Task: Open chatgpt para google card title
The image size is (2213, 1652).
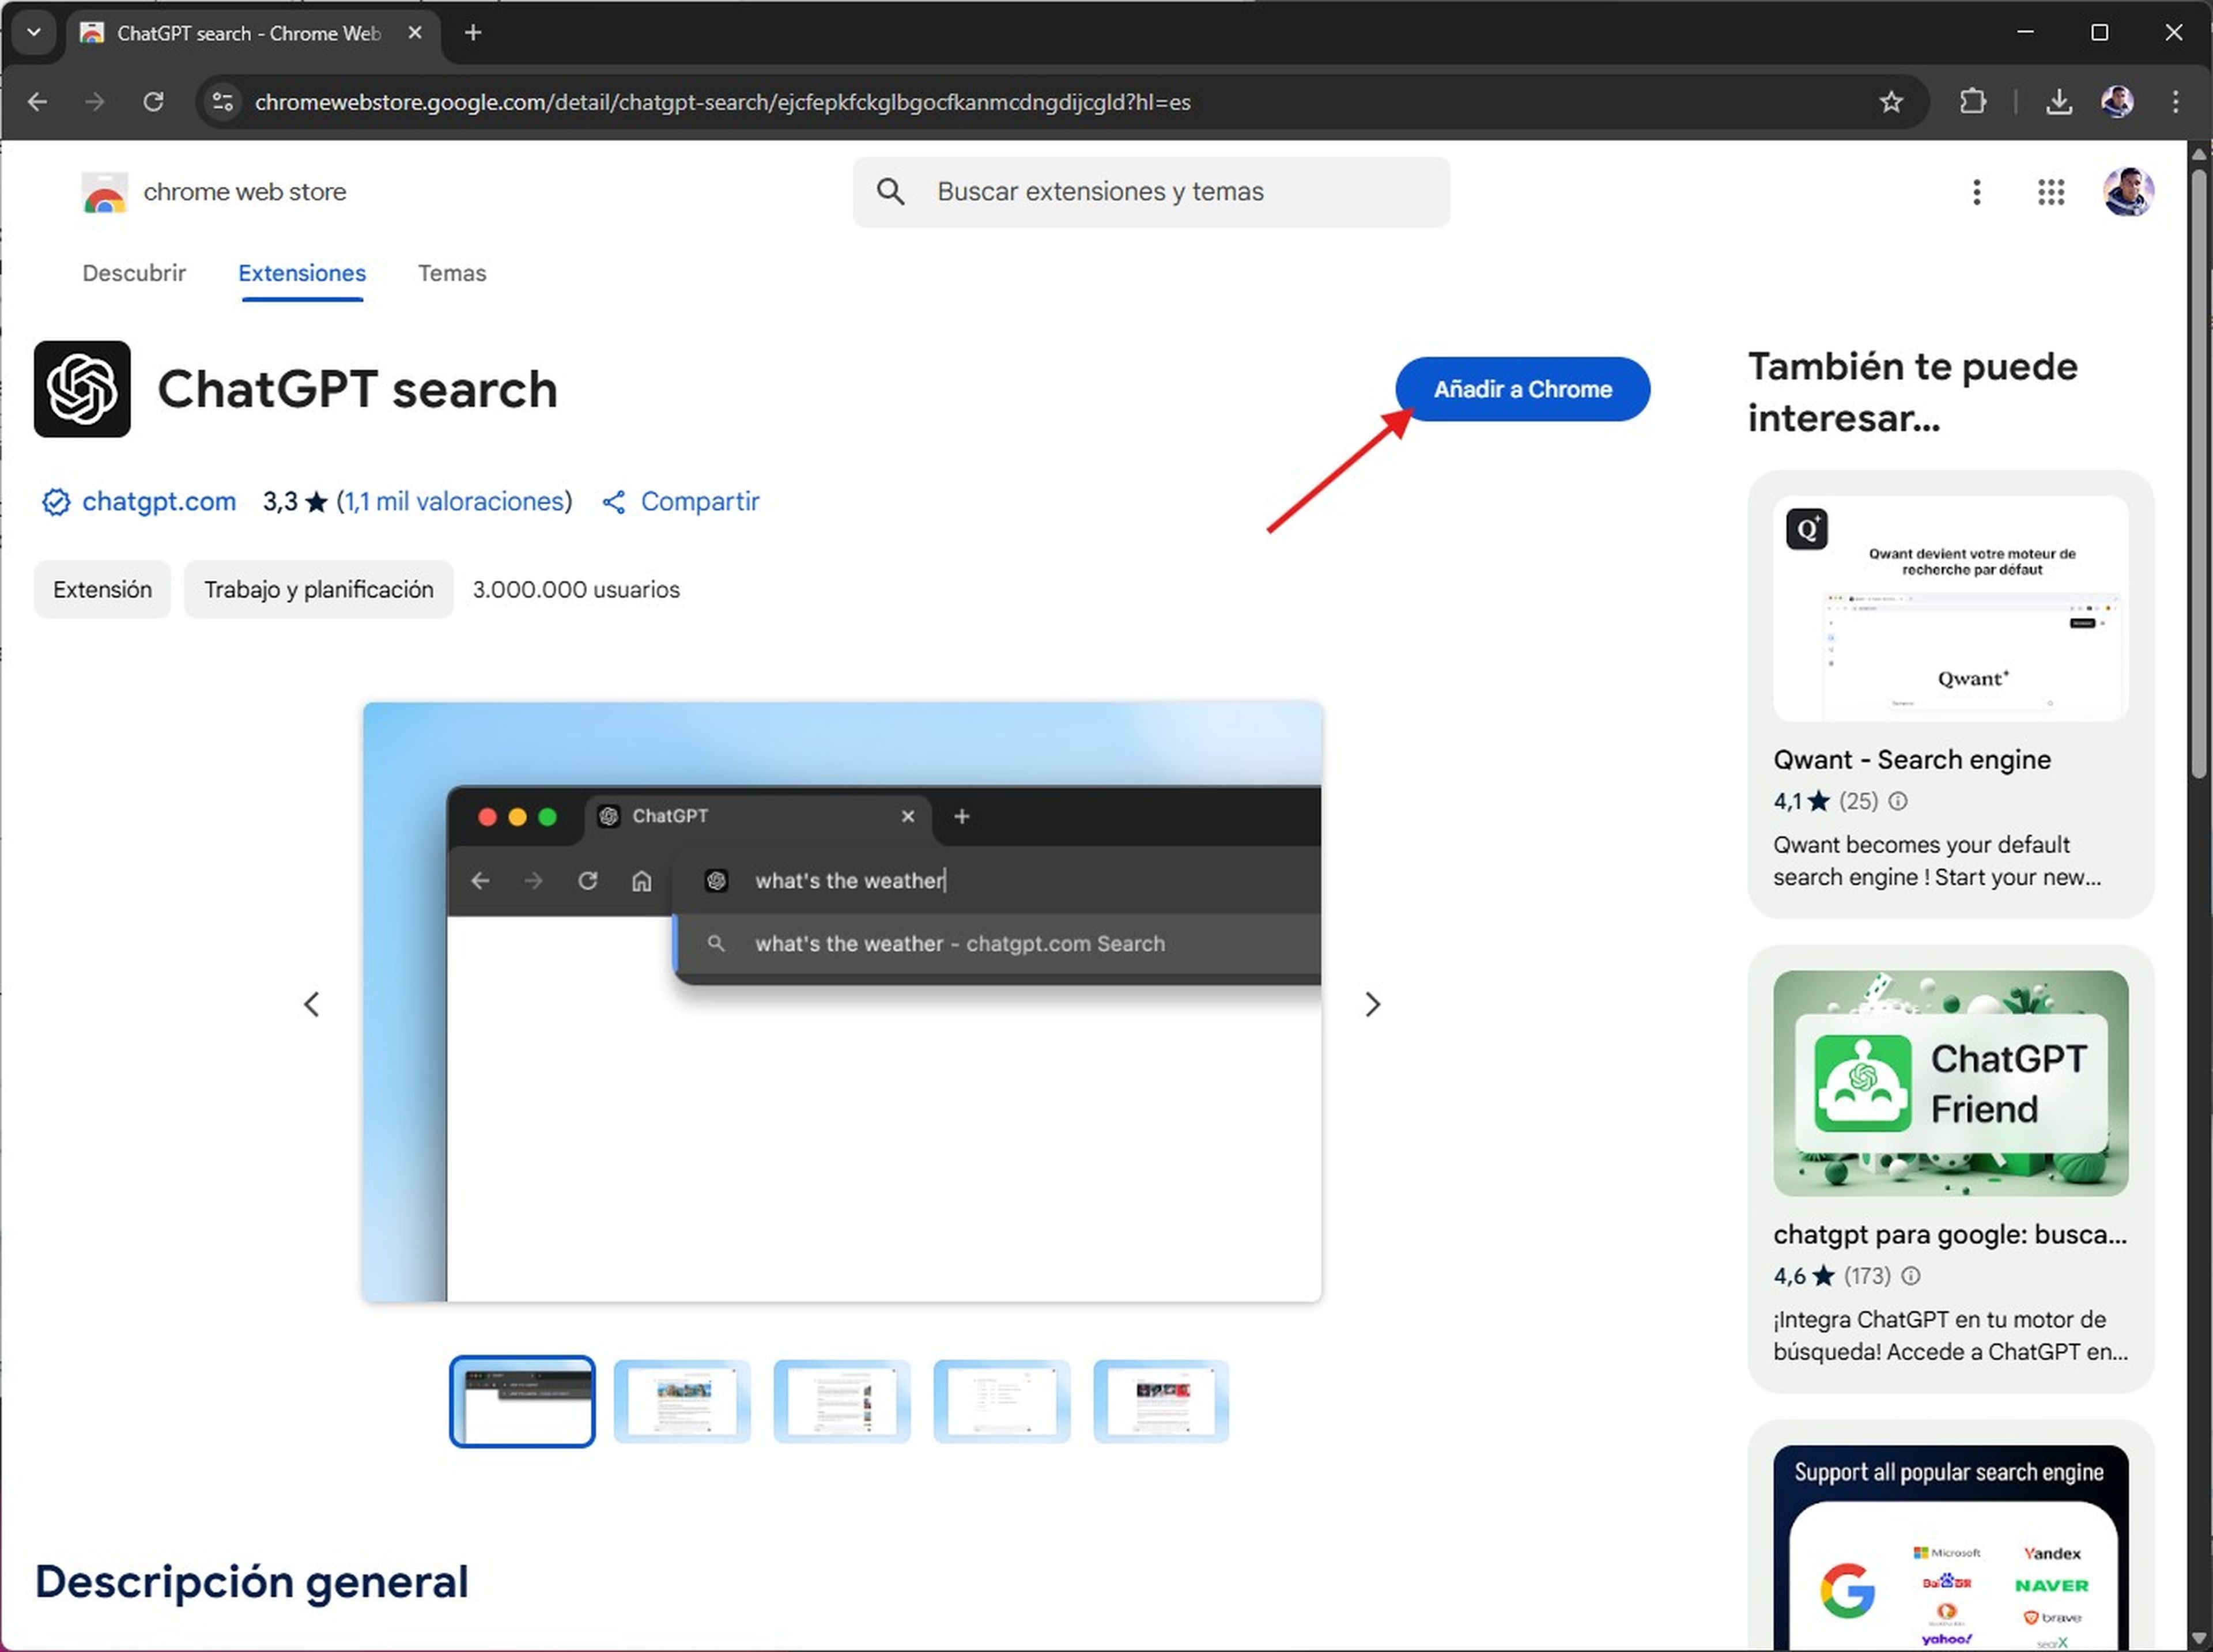Action: [x=1950, y=1234]
